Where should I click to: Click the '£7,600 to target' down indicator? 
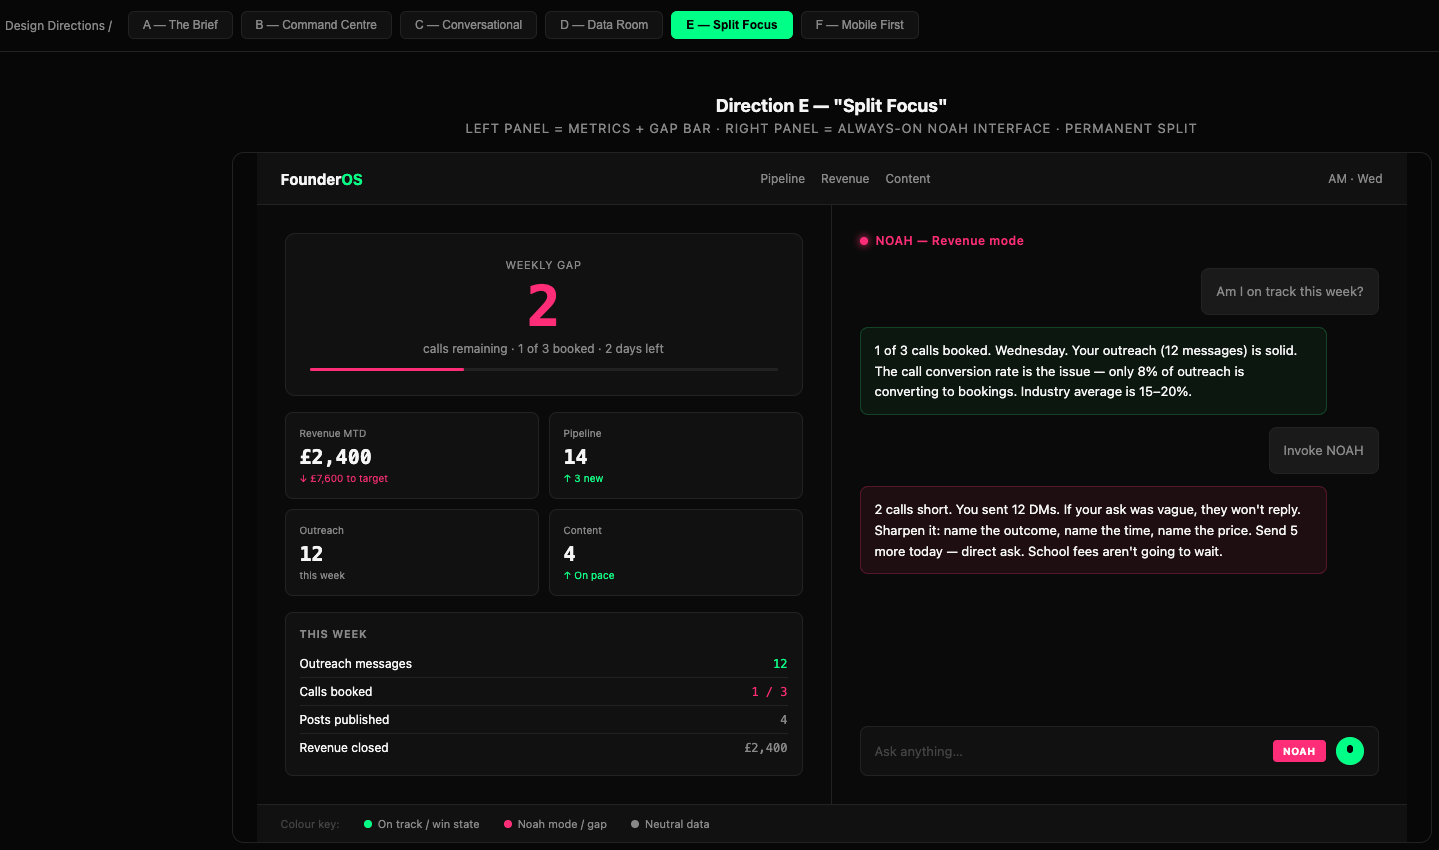[x=344, y=479]
